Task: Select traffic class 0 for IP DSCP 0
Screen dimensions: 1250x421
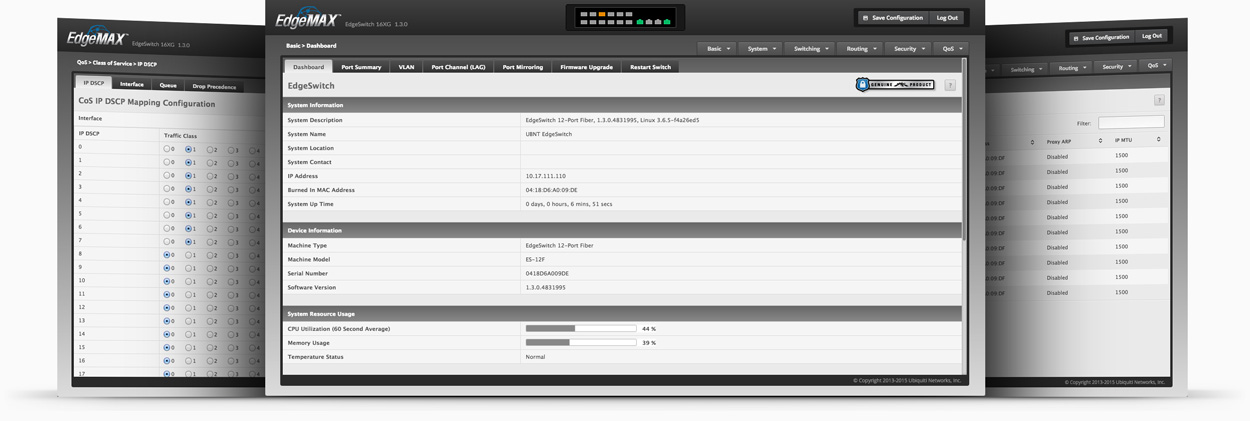Action: point(167,149)
